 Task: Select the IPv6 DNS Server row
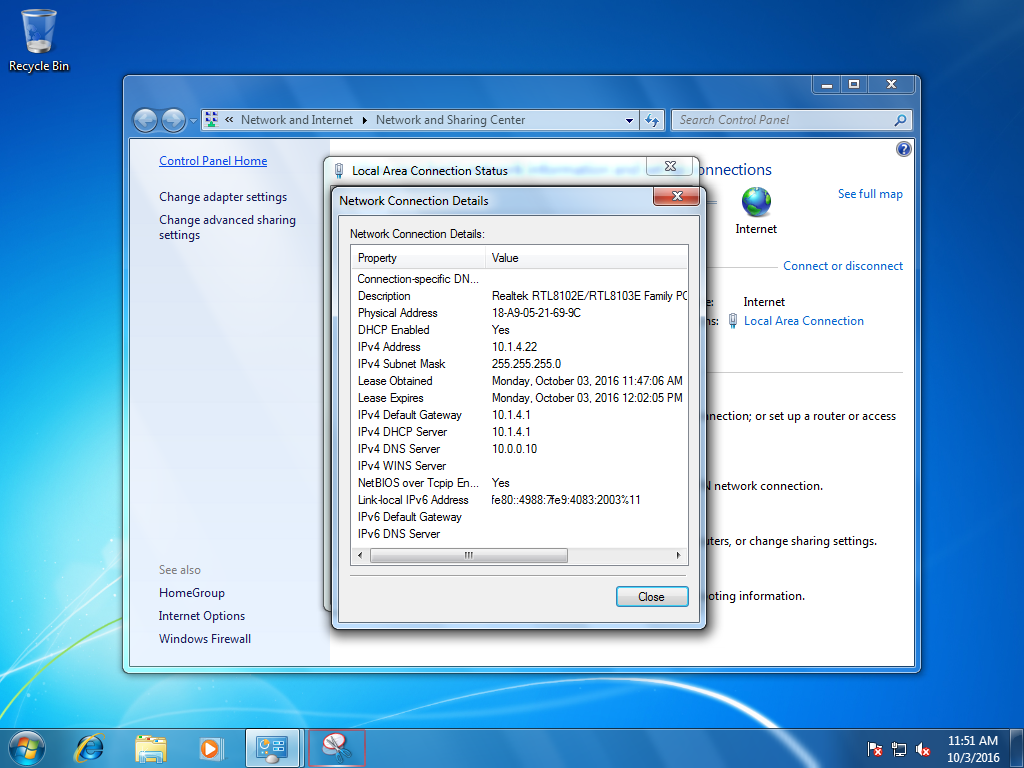point(519,534)
